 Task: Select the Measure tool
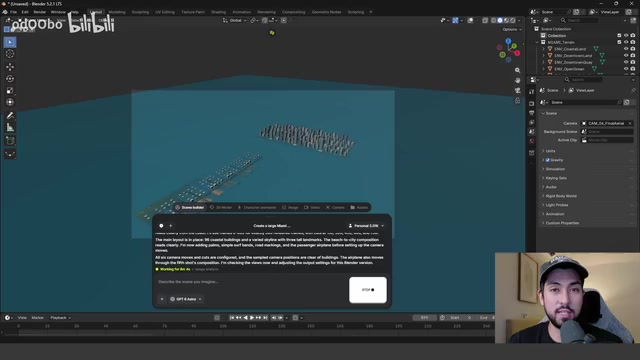click(x=10, y=128)
